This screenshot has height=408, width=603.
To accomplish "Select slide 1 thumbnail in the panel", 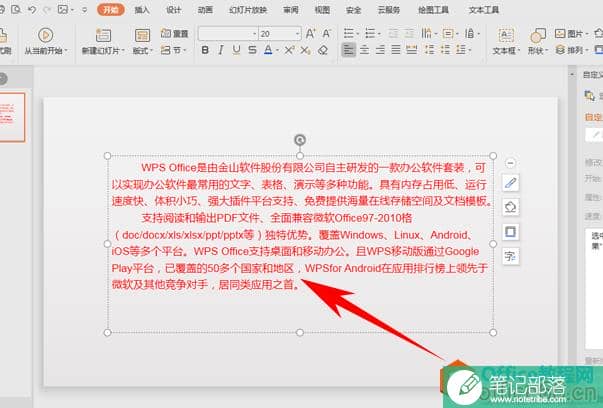I will (x=12, y=117).
